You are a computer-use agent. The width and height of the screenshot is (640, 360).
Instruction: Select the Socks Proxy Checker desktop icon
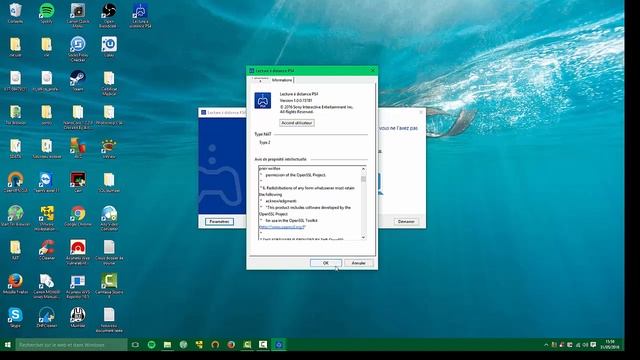pos(78,49)
